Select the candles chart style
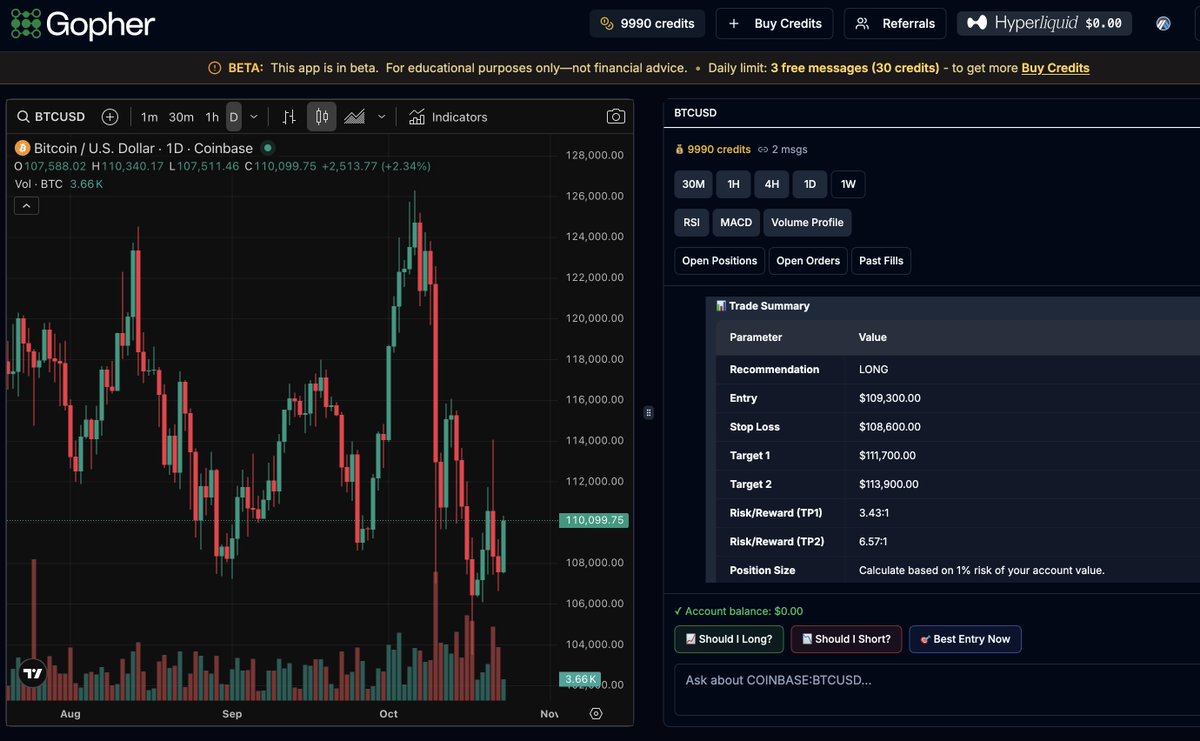1200x741 pixels. (321, 117)
